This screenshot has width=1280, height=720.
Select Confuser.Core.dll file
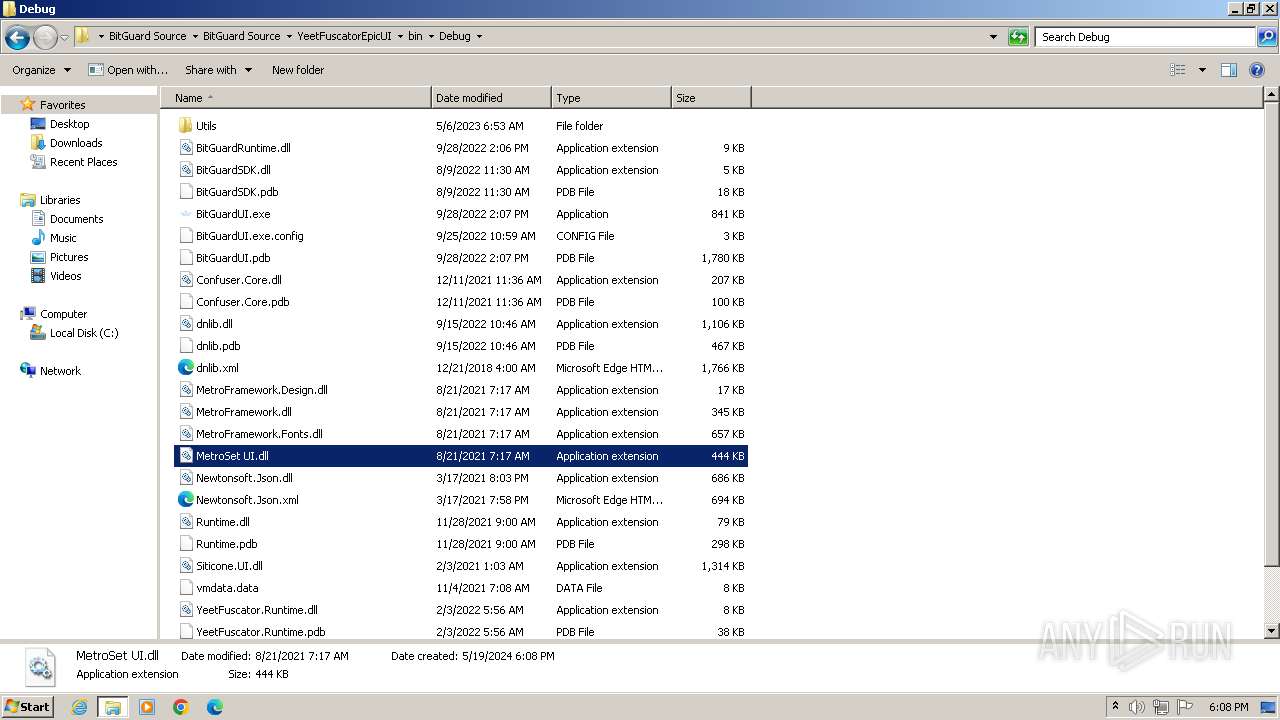point(239,280)
